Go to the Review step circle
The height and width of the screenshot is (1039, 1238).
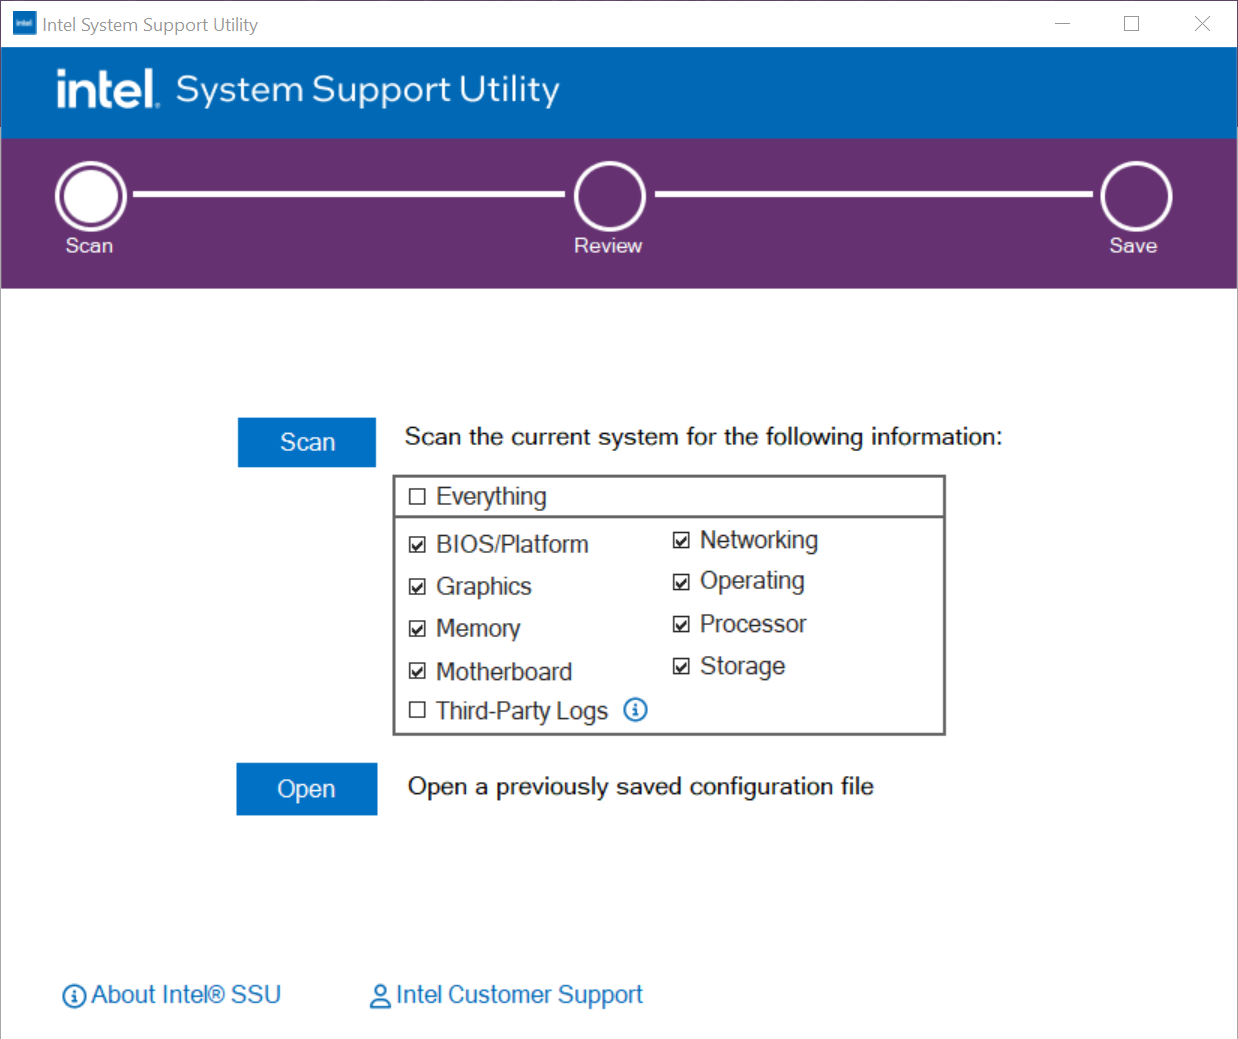coord(610,196)
